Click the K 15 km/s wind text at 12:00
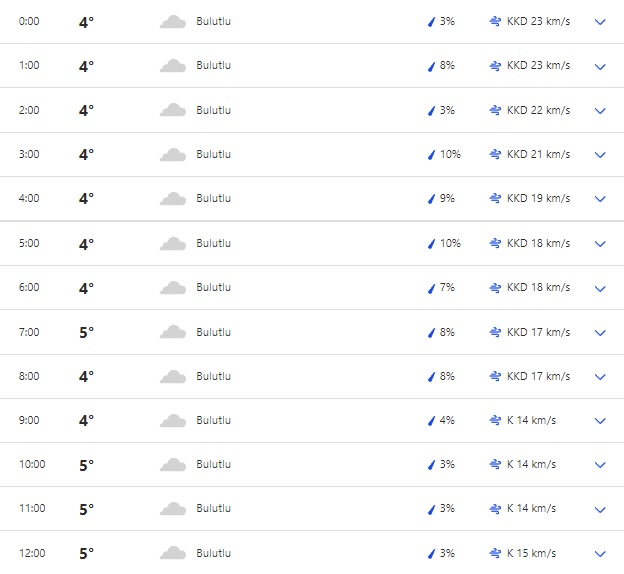Image resolution: width=624 pixels, height=574 pixels. coord(531,554)
